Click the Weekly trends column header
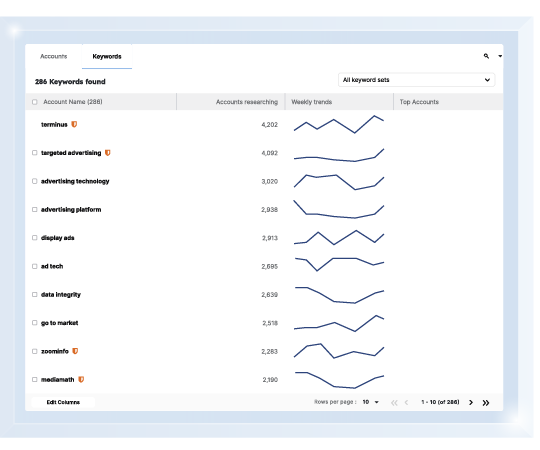Screen dimensions: 540x450 point(311,102)
